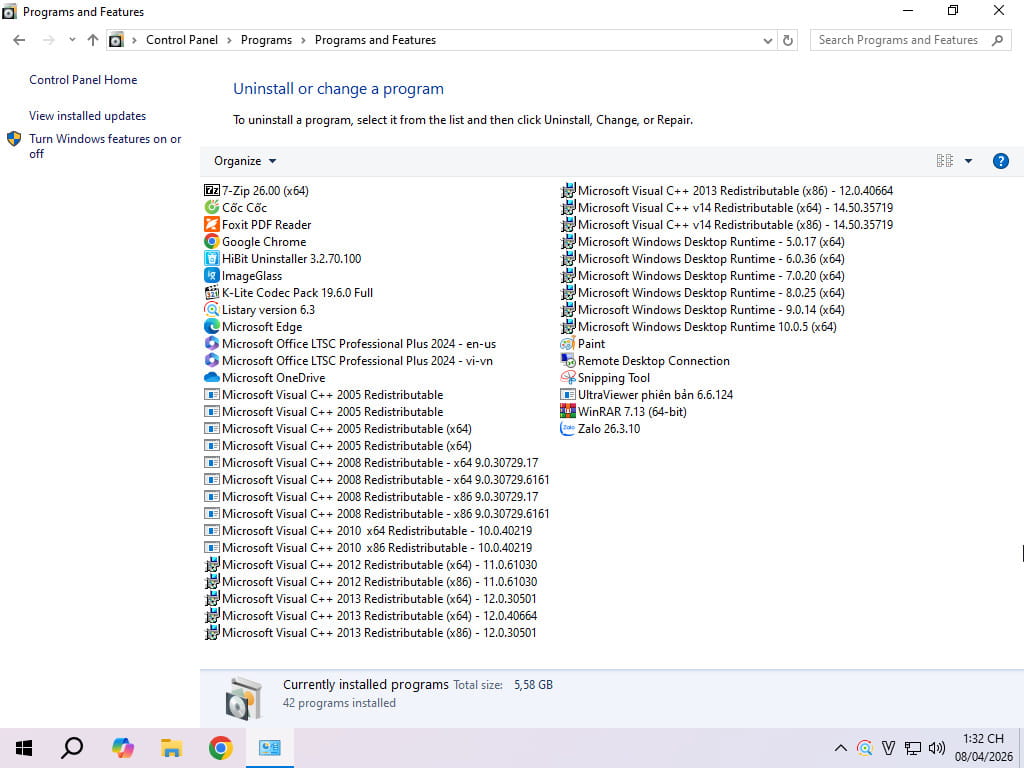Viewport: 1024px width, 768px height.
Task: Click Programs and Features breadcrumb segment
Action: point(376,40)
